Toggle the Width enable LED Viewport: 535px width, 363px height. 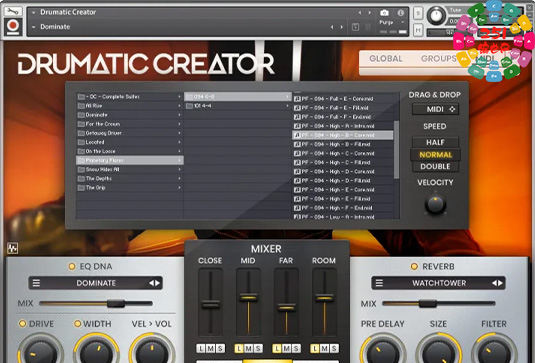(77, 323)
